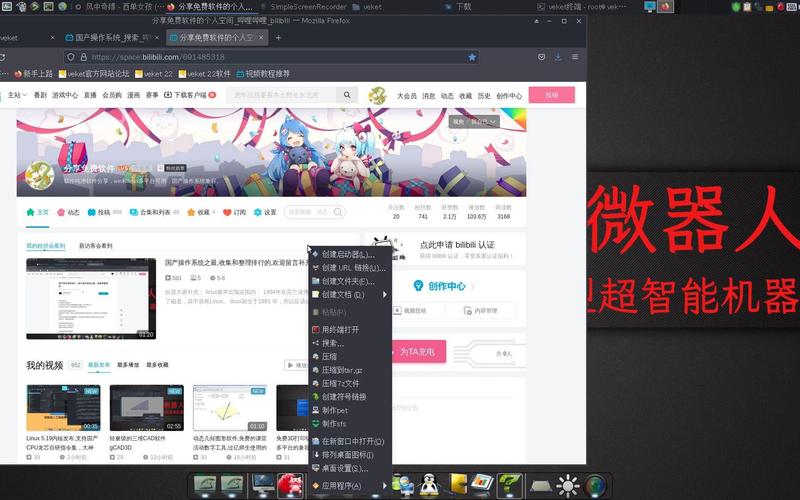
Task: Open the 动态 tab on profile
Action: pos(68,212)
